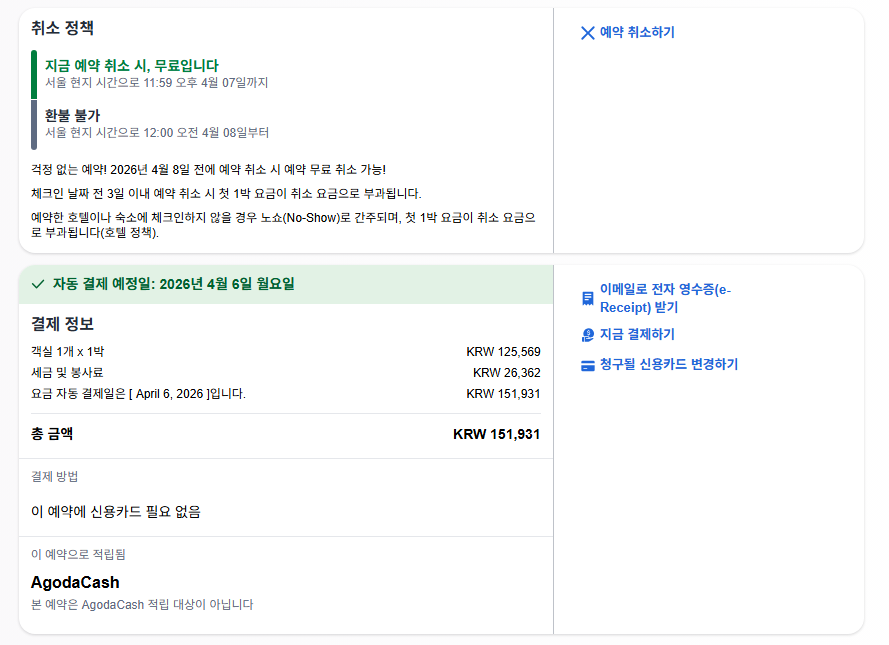Click the green free-cancellation indicator bar
Screen dimensions: 889x645
click(34, 74)
